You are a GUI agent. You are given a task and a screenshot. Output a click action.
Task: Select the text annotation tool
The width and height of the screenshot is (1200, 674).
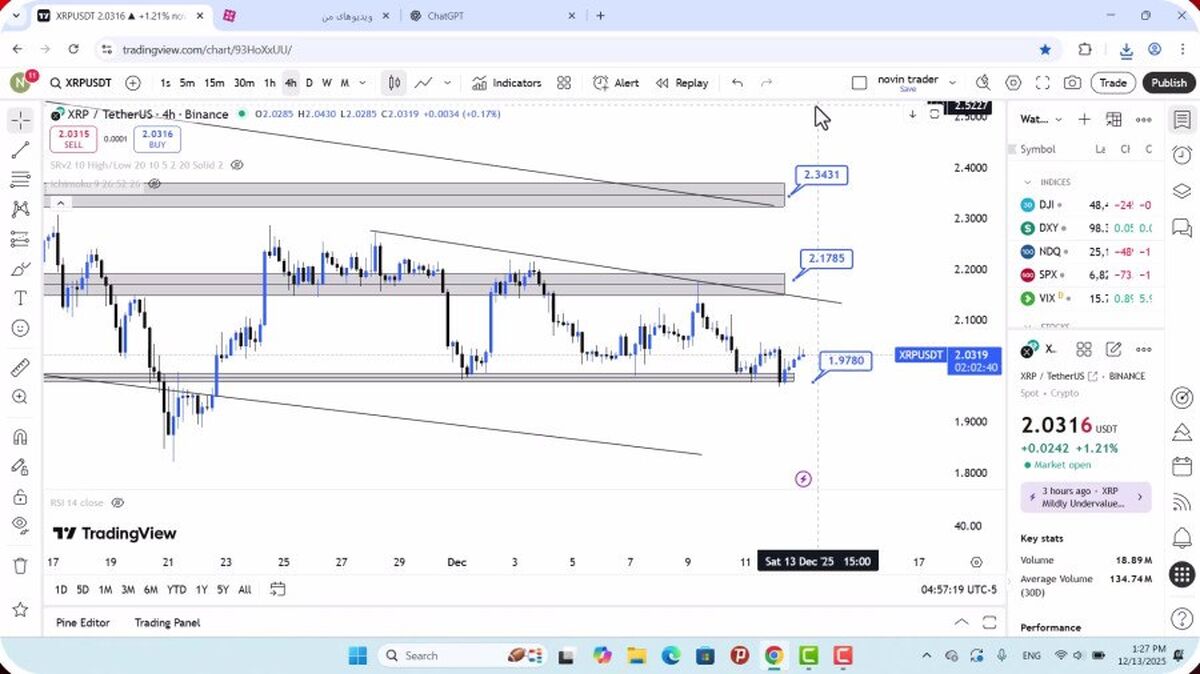pyautogui.click(x=20, y=298)
